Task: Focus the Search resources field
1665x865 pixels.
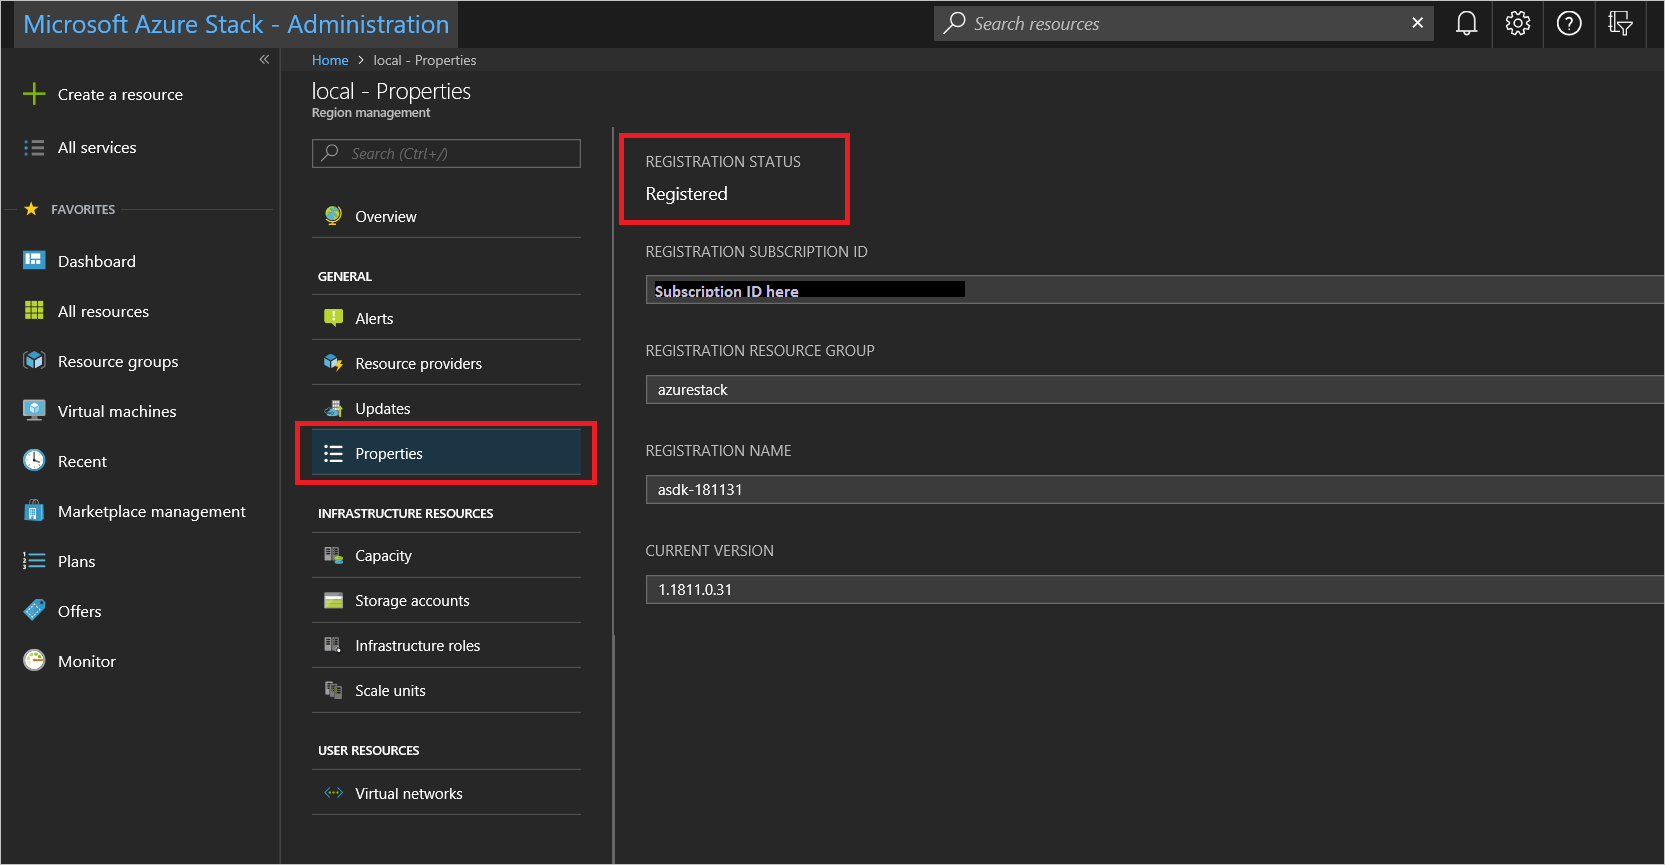Action: 1183,24
